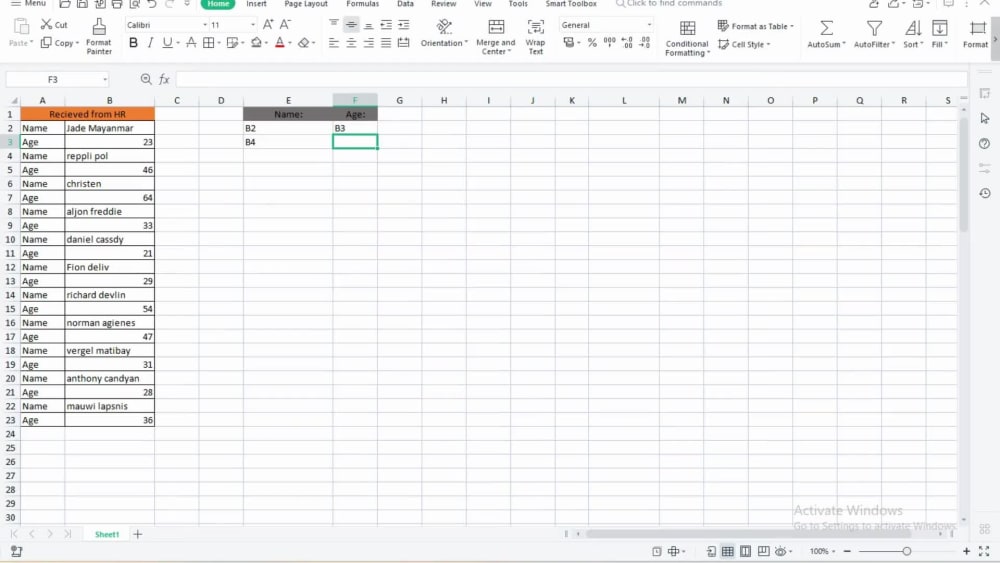Image resolution: width=1000 pixels, height=563 pixels.
Task: Switch to the Formulas tab
Action: click(x=362, y=4)
